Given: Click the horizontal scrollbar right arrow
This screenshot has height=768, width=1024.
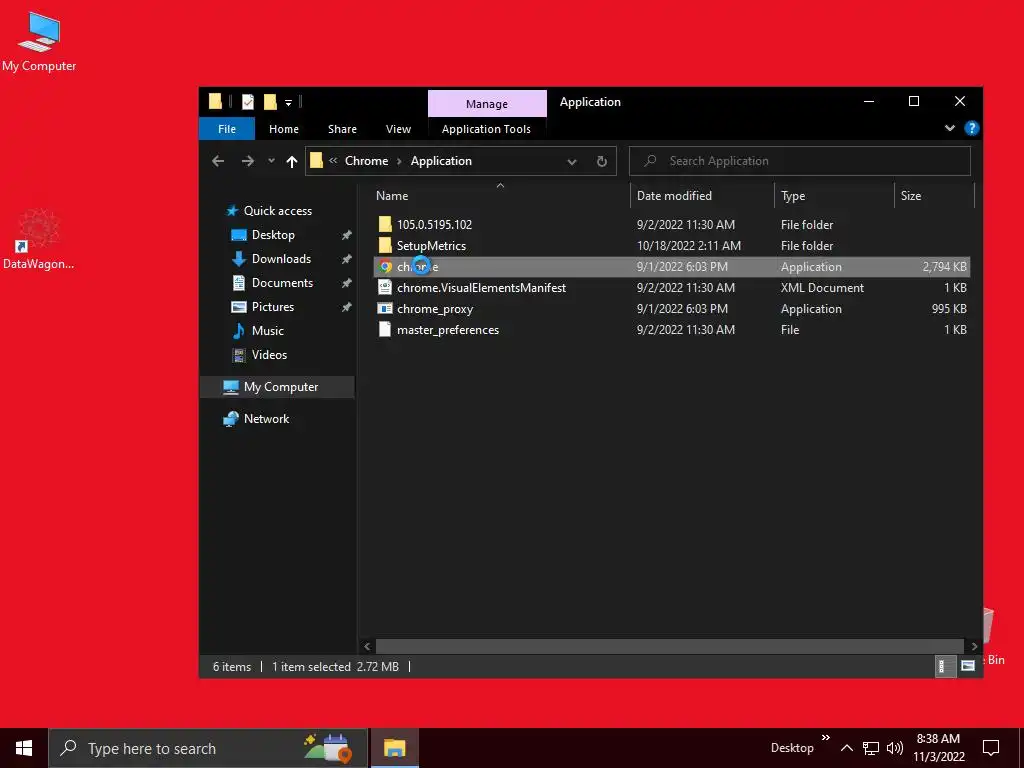Looking at the screenshot, I should (x=974, y=647).
